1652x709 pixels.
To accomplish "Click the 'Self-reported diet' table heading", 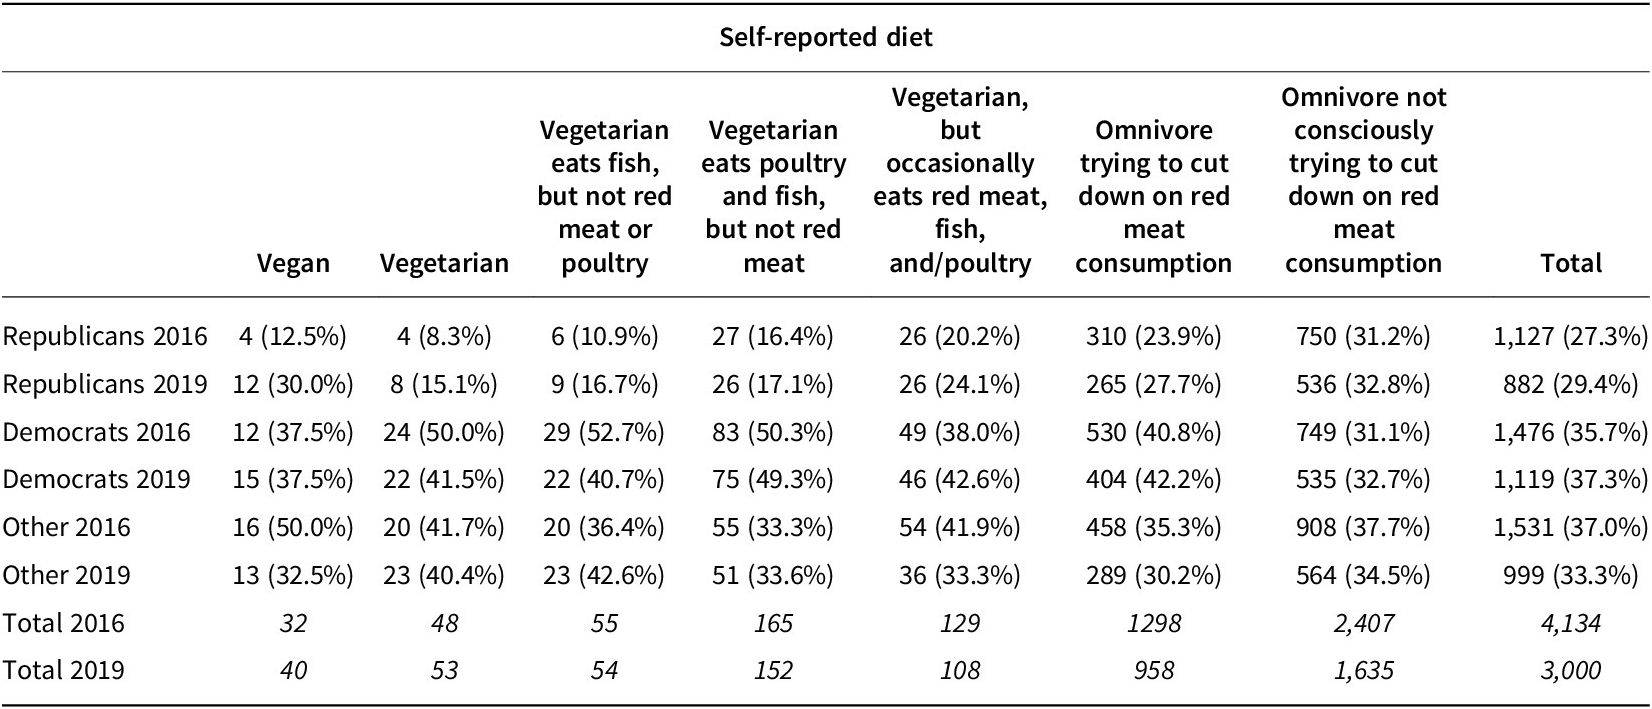I will tap(825, 38).
